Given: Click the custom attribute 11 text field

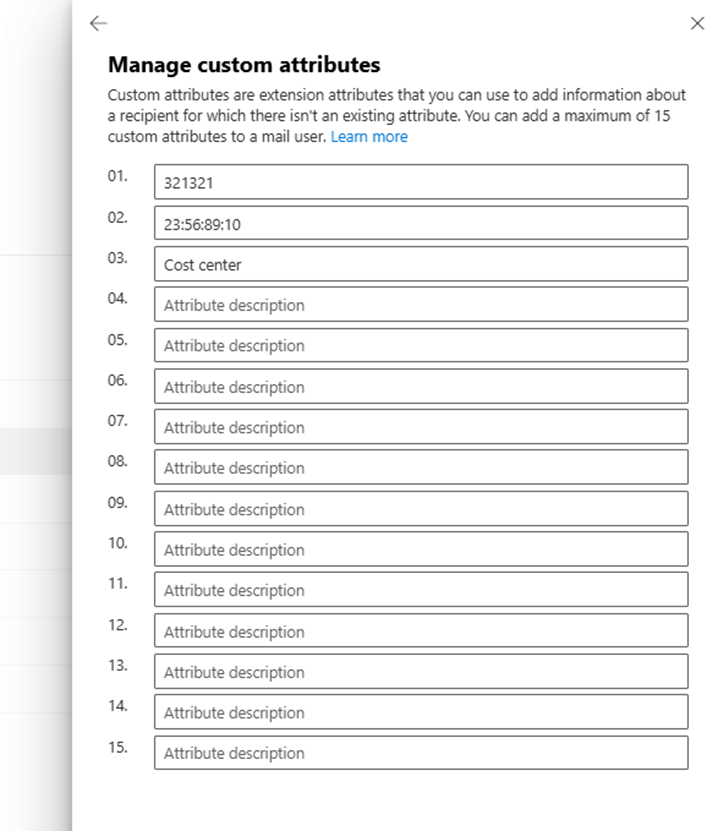Looking at the screenshot, I should pos(421,590).
